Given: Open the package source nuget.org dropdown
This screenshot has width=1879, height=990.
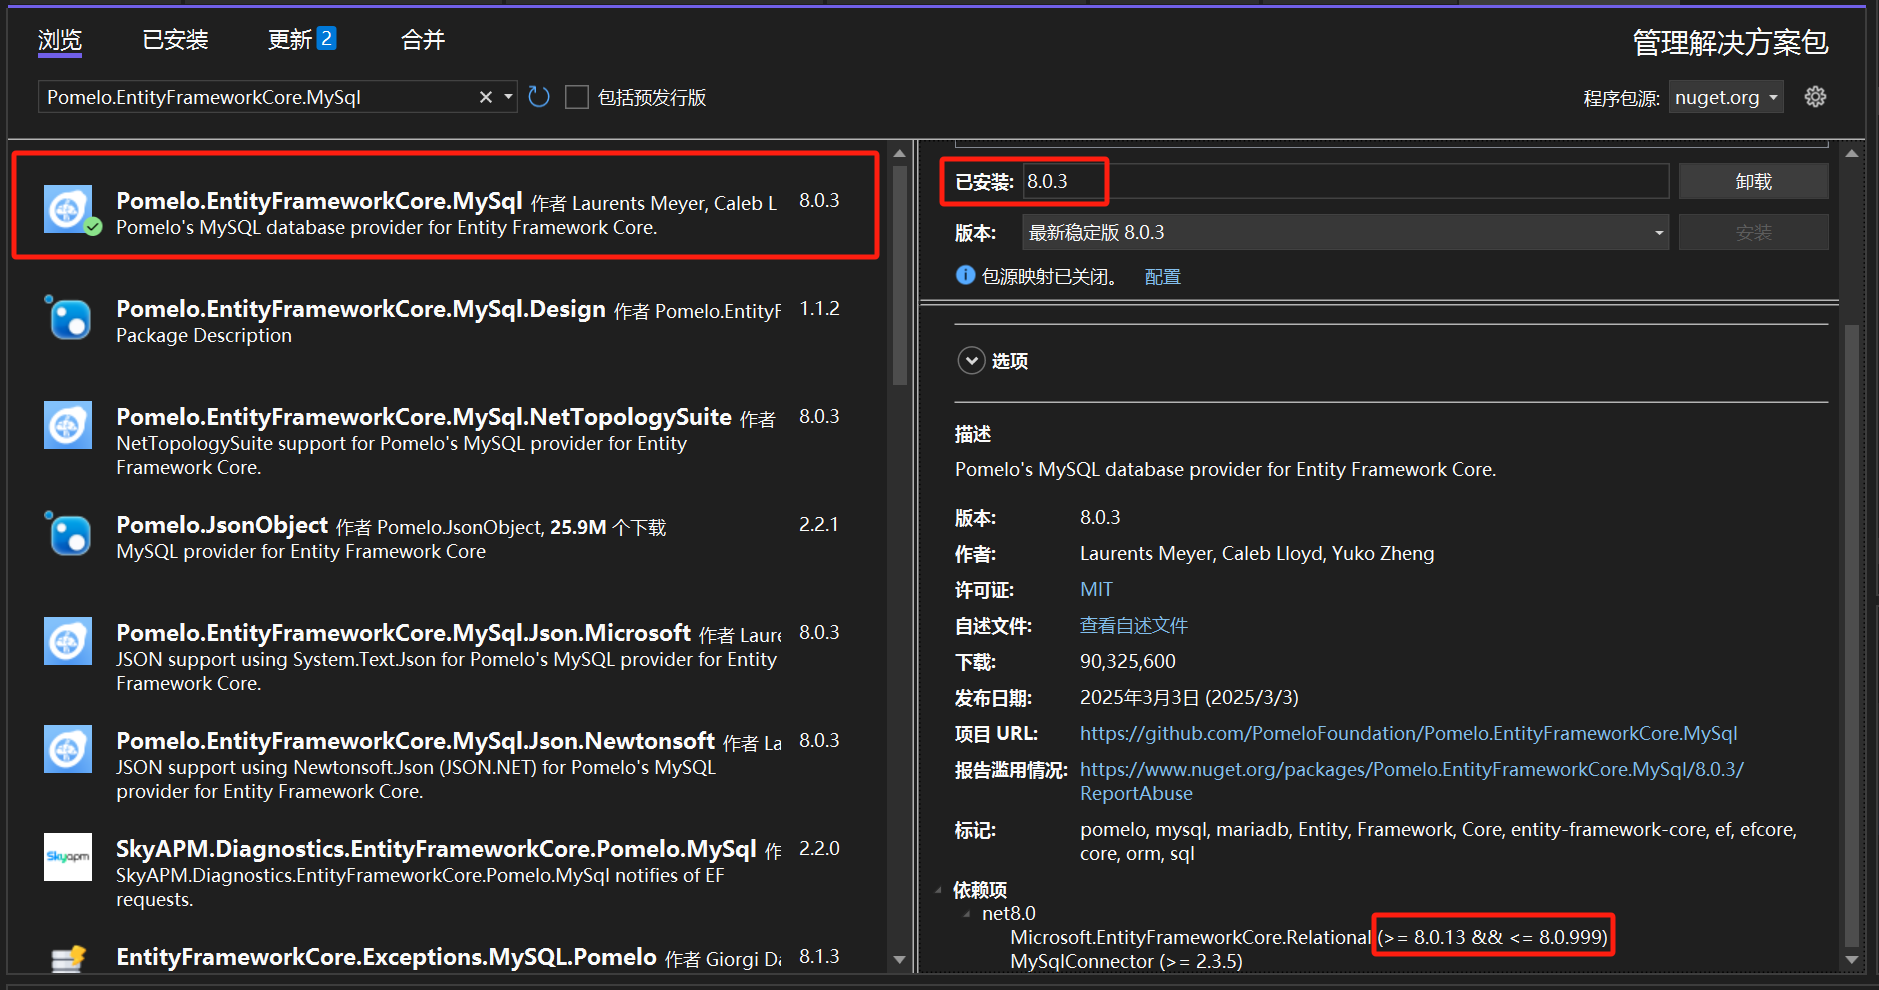Looking at the screenshot, I should [x=1726, y=97].
